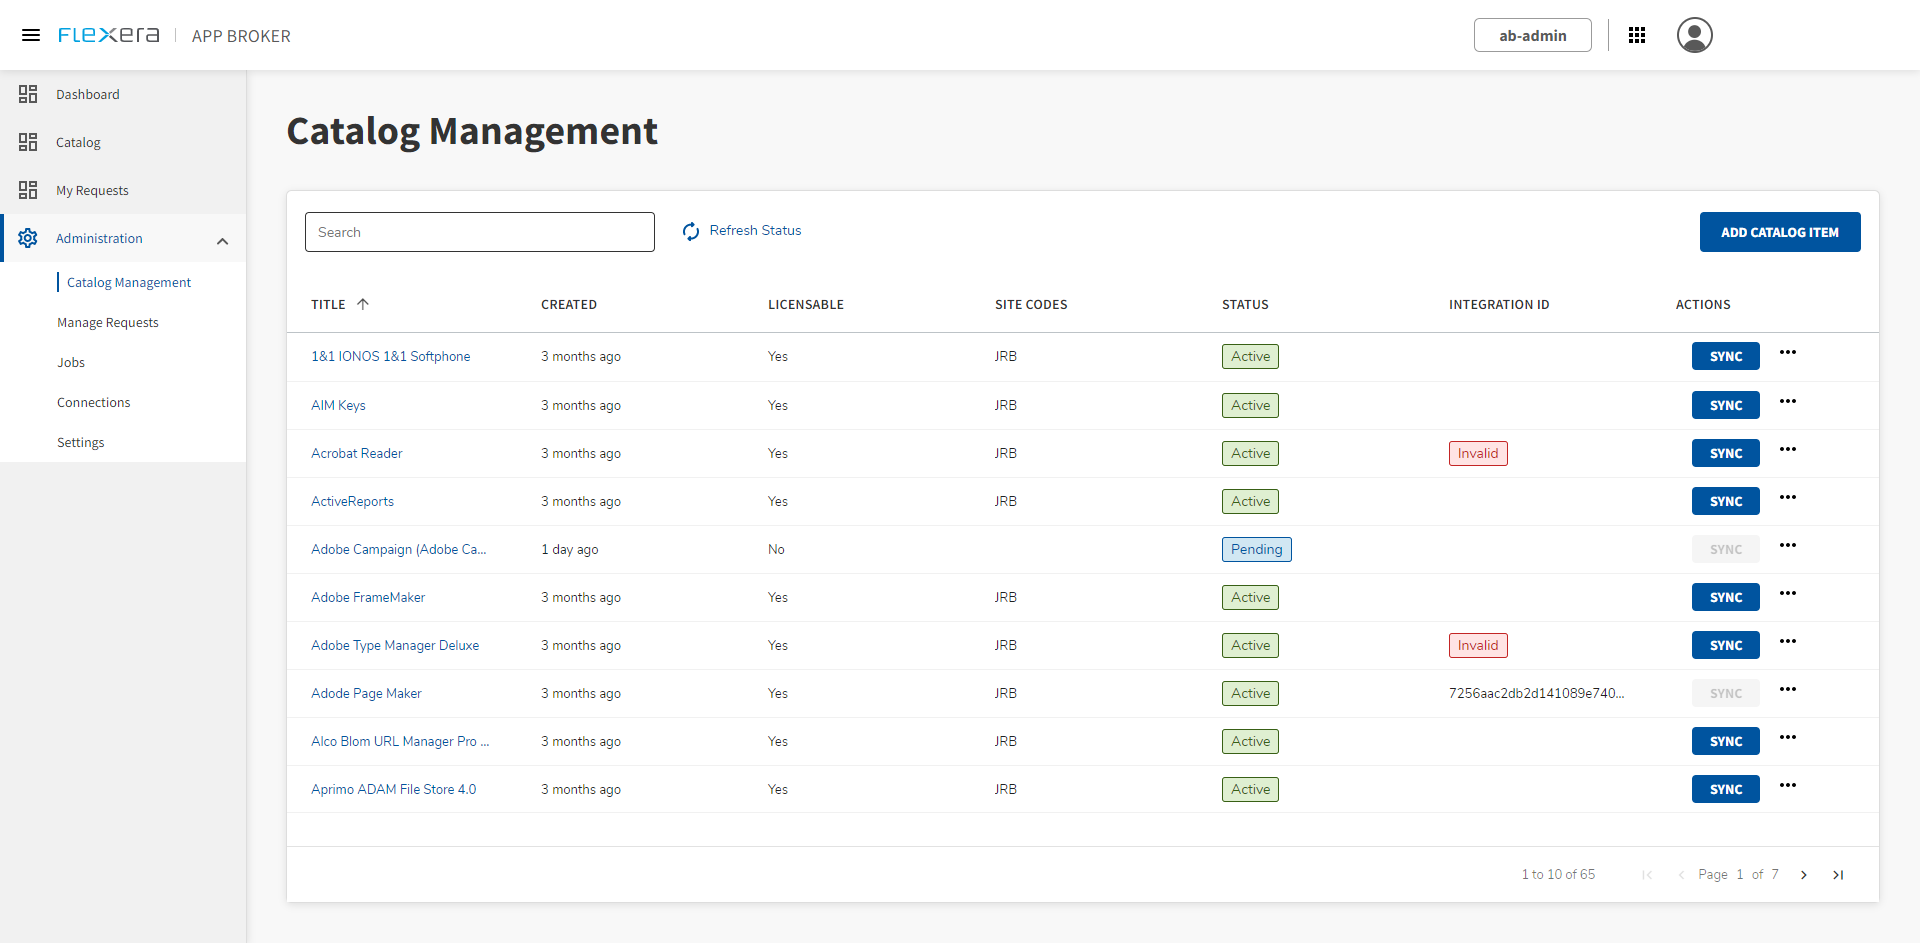
Task: Collapse the Administration section chevron
Action: point(223,241)
